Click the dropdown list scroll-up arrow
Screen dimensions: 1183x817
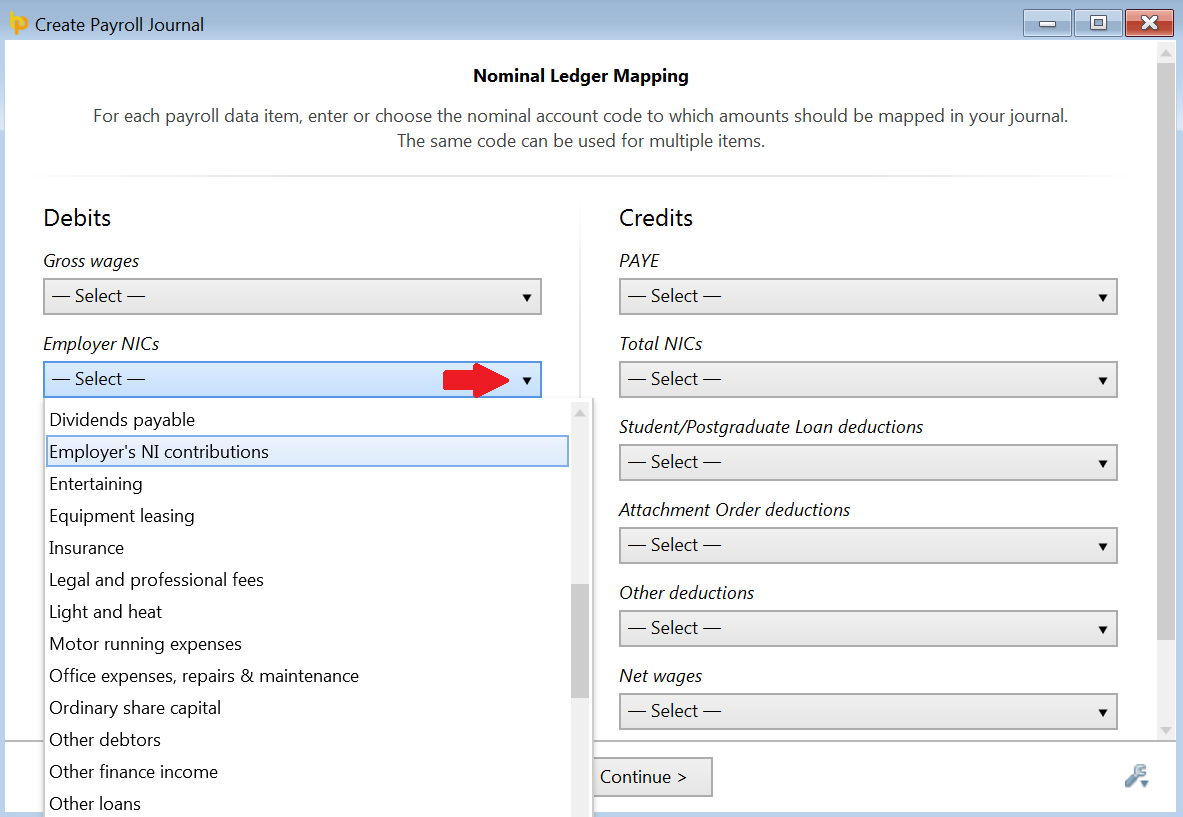click(x=579, y=413)
